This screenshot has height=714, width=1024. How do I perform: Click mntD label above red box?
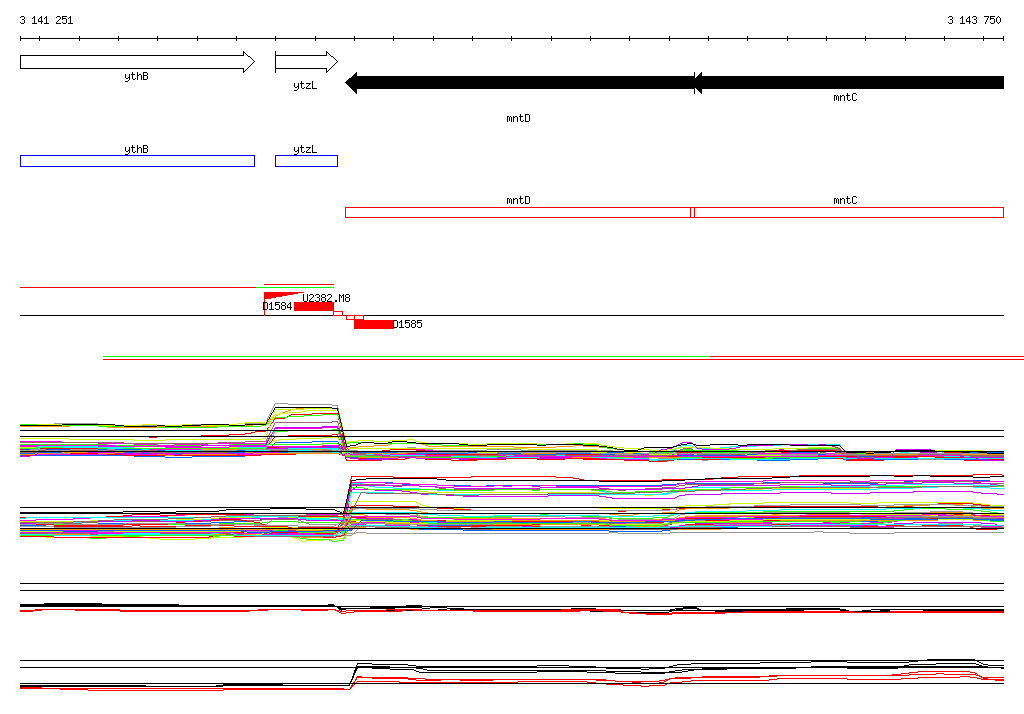tap(519, 200)
